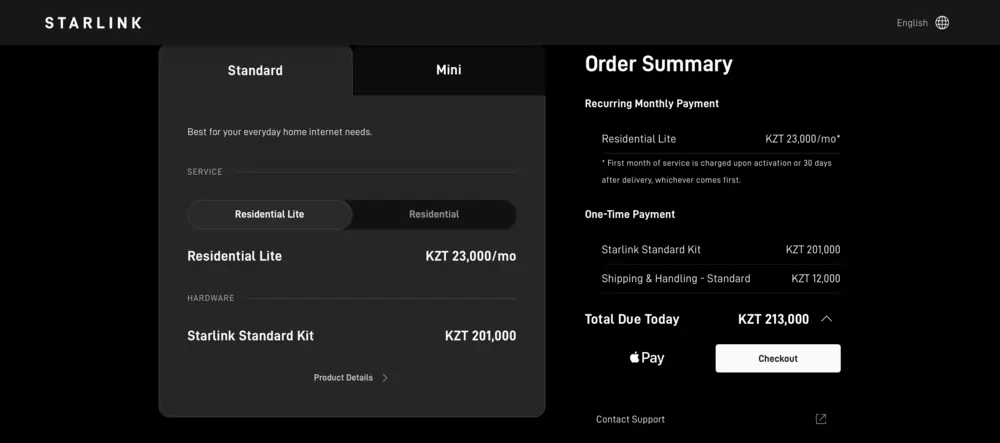
Task: Click the Starlink logo in the header
Action: pyautogui.click(x=93, y=23)
